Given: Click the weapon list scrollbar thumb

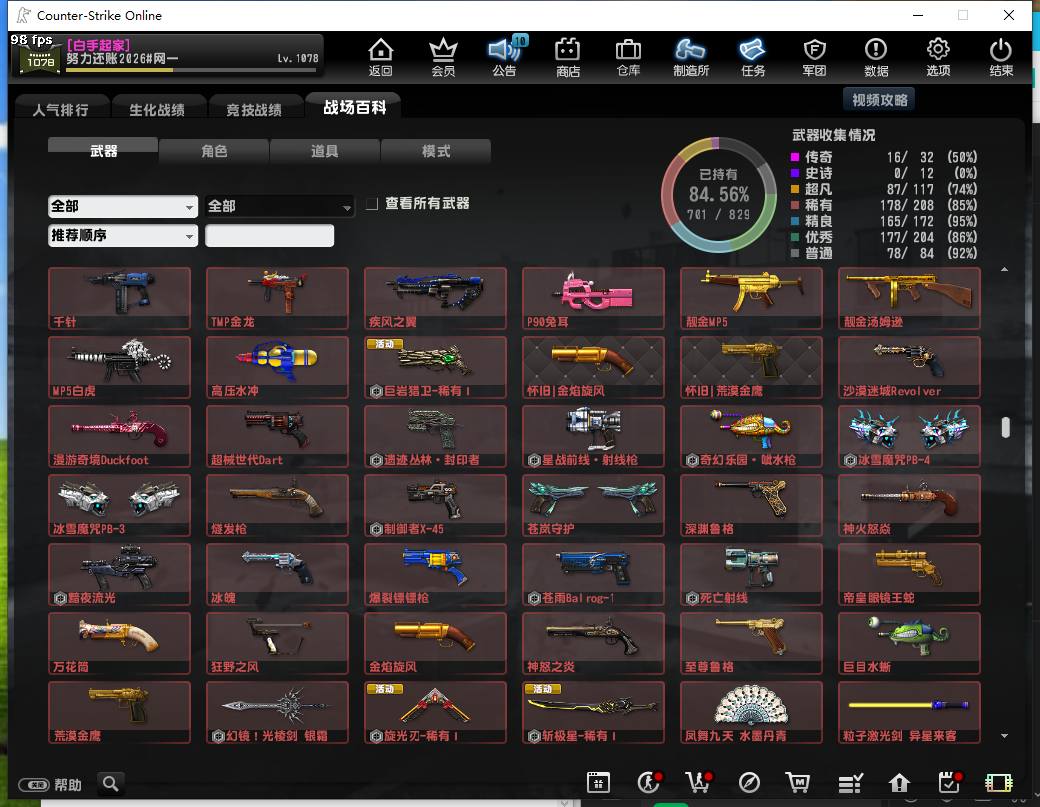Looking at the screenshot, I should [1006, 427].
